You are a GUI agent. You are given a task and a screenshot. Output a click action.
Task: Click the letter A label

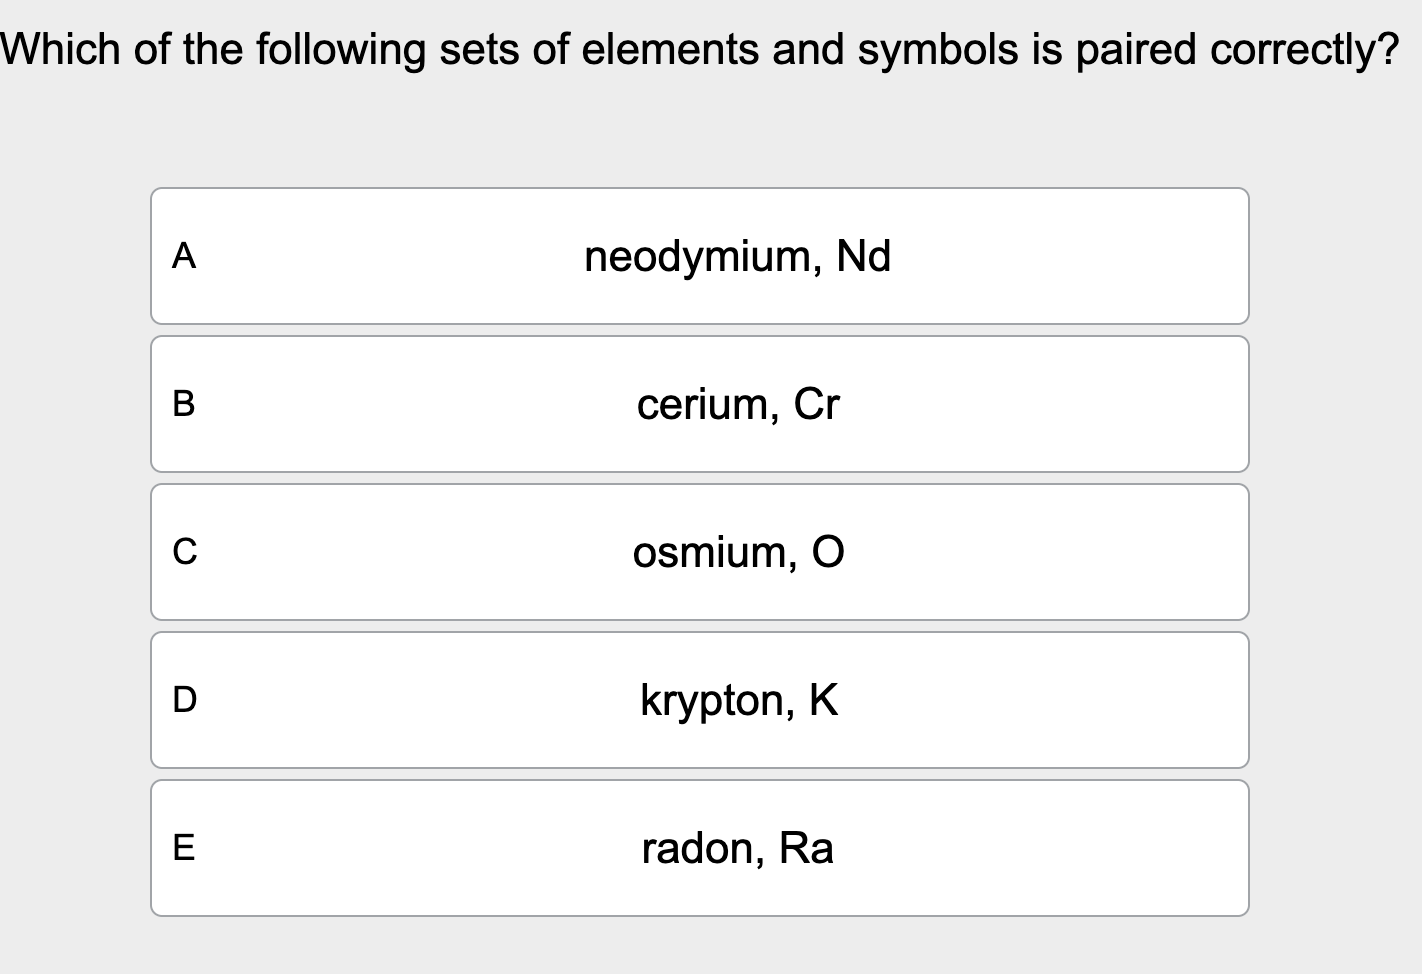tap(184, 257)
